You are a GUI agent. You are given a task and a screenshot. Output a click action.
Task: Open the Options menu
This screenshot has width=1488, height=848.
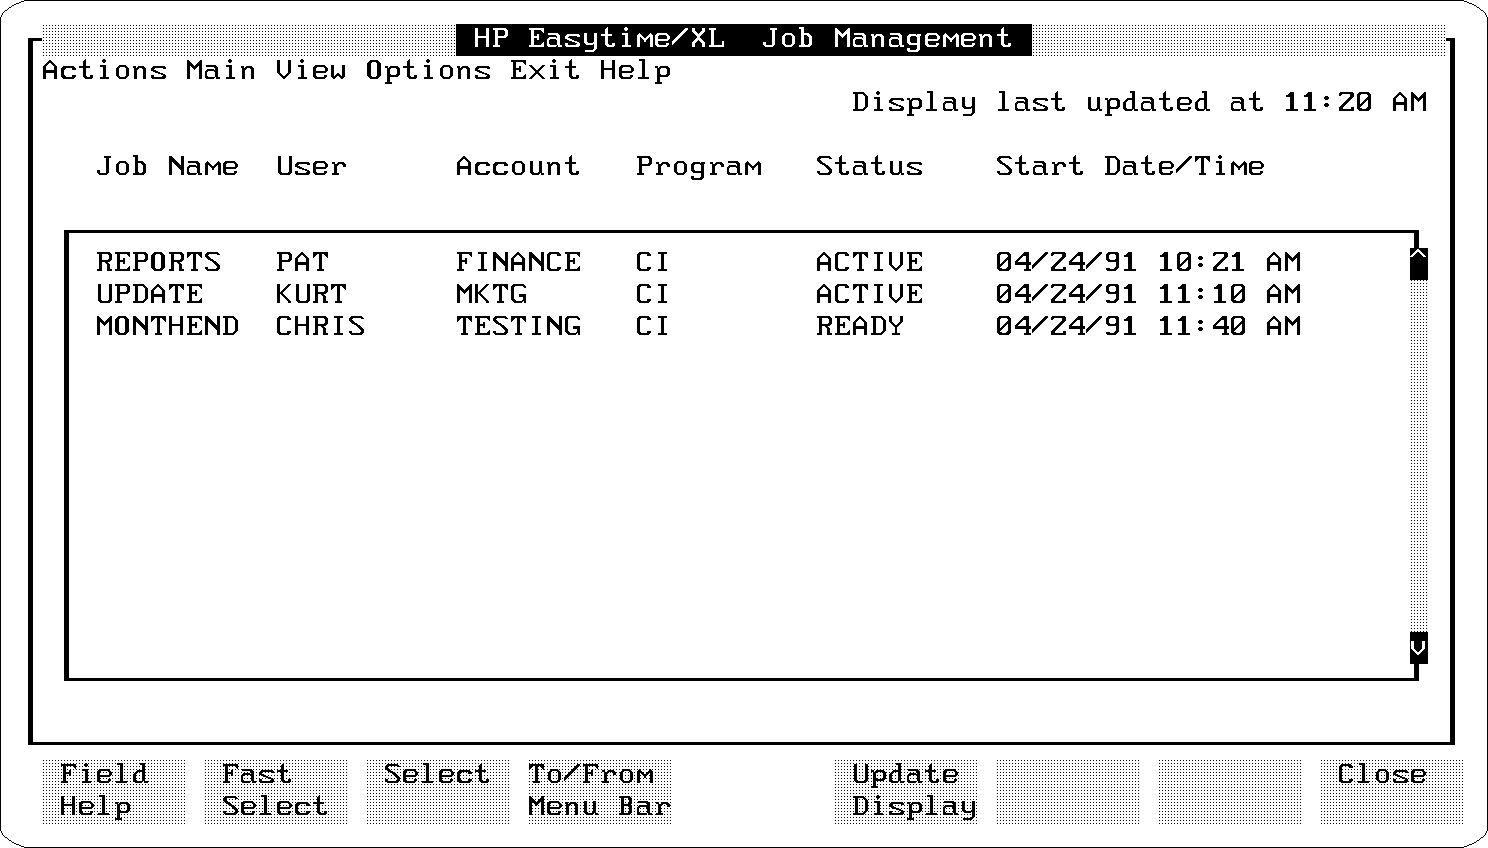pos(428,71)
